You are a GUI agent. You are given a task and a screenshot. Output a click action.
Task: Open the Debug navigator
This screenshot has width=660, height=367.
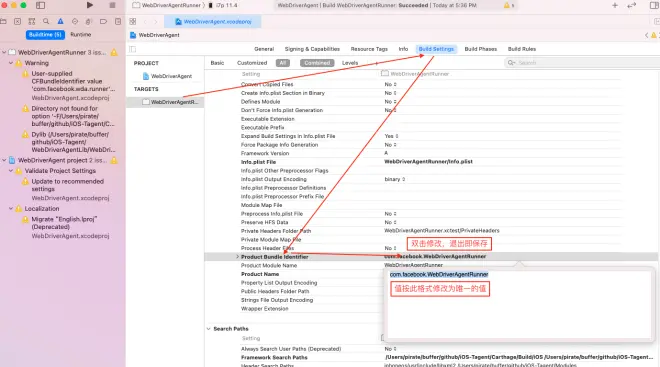coord(88,21)
